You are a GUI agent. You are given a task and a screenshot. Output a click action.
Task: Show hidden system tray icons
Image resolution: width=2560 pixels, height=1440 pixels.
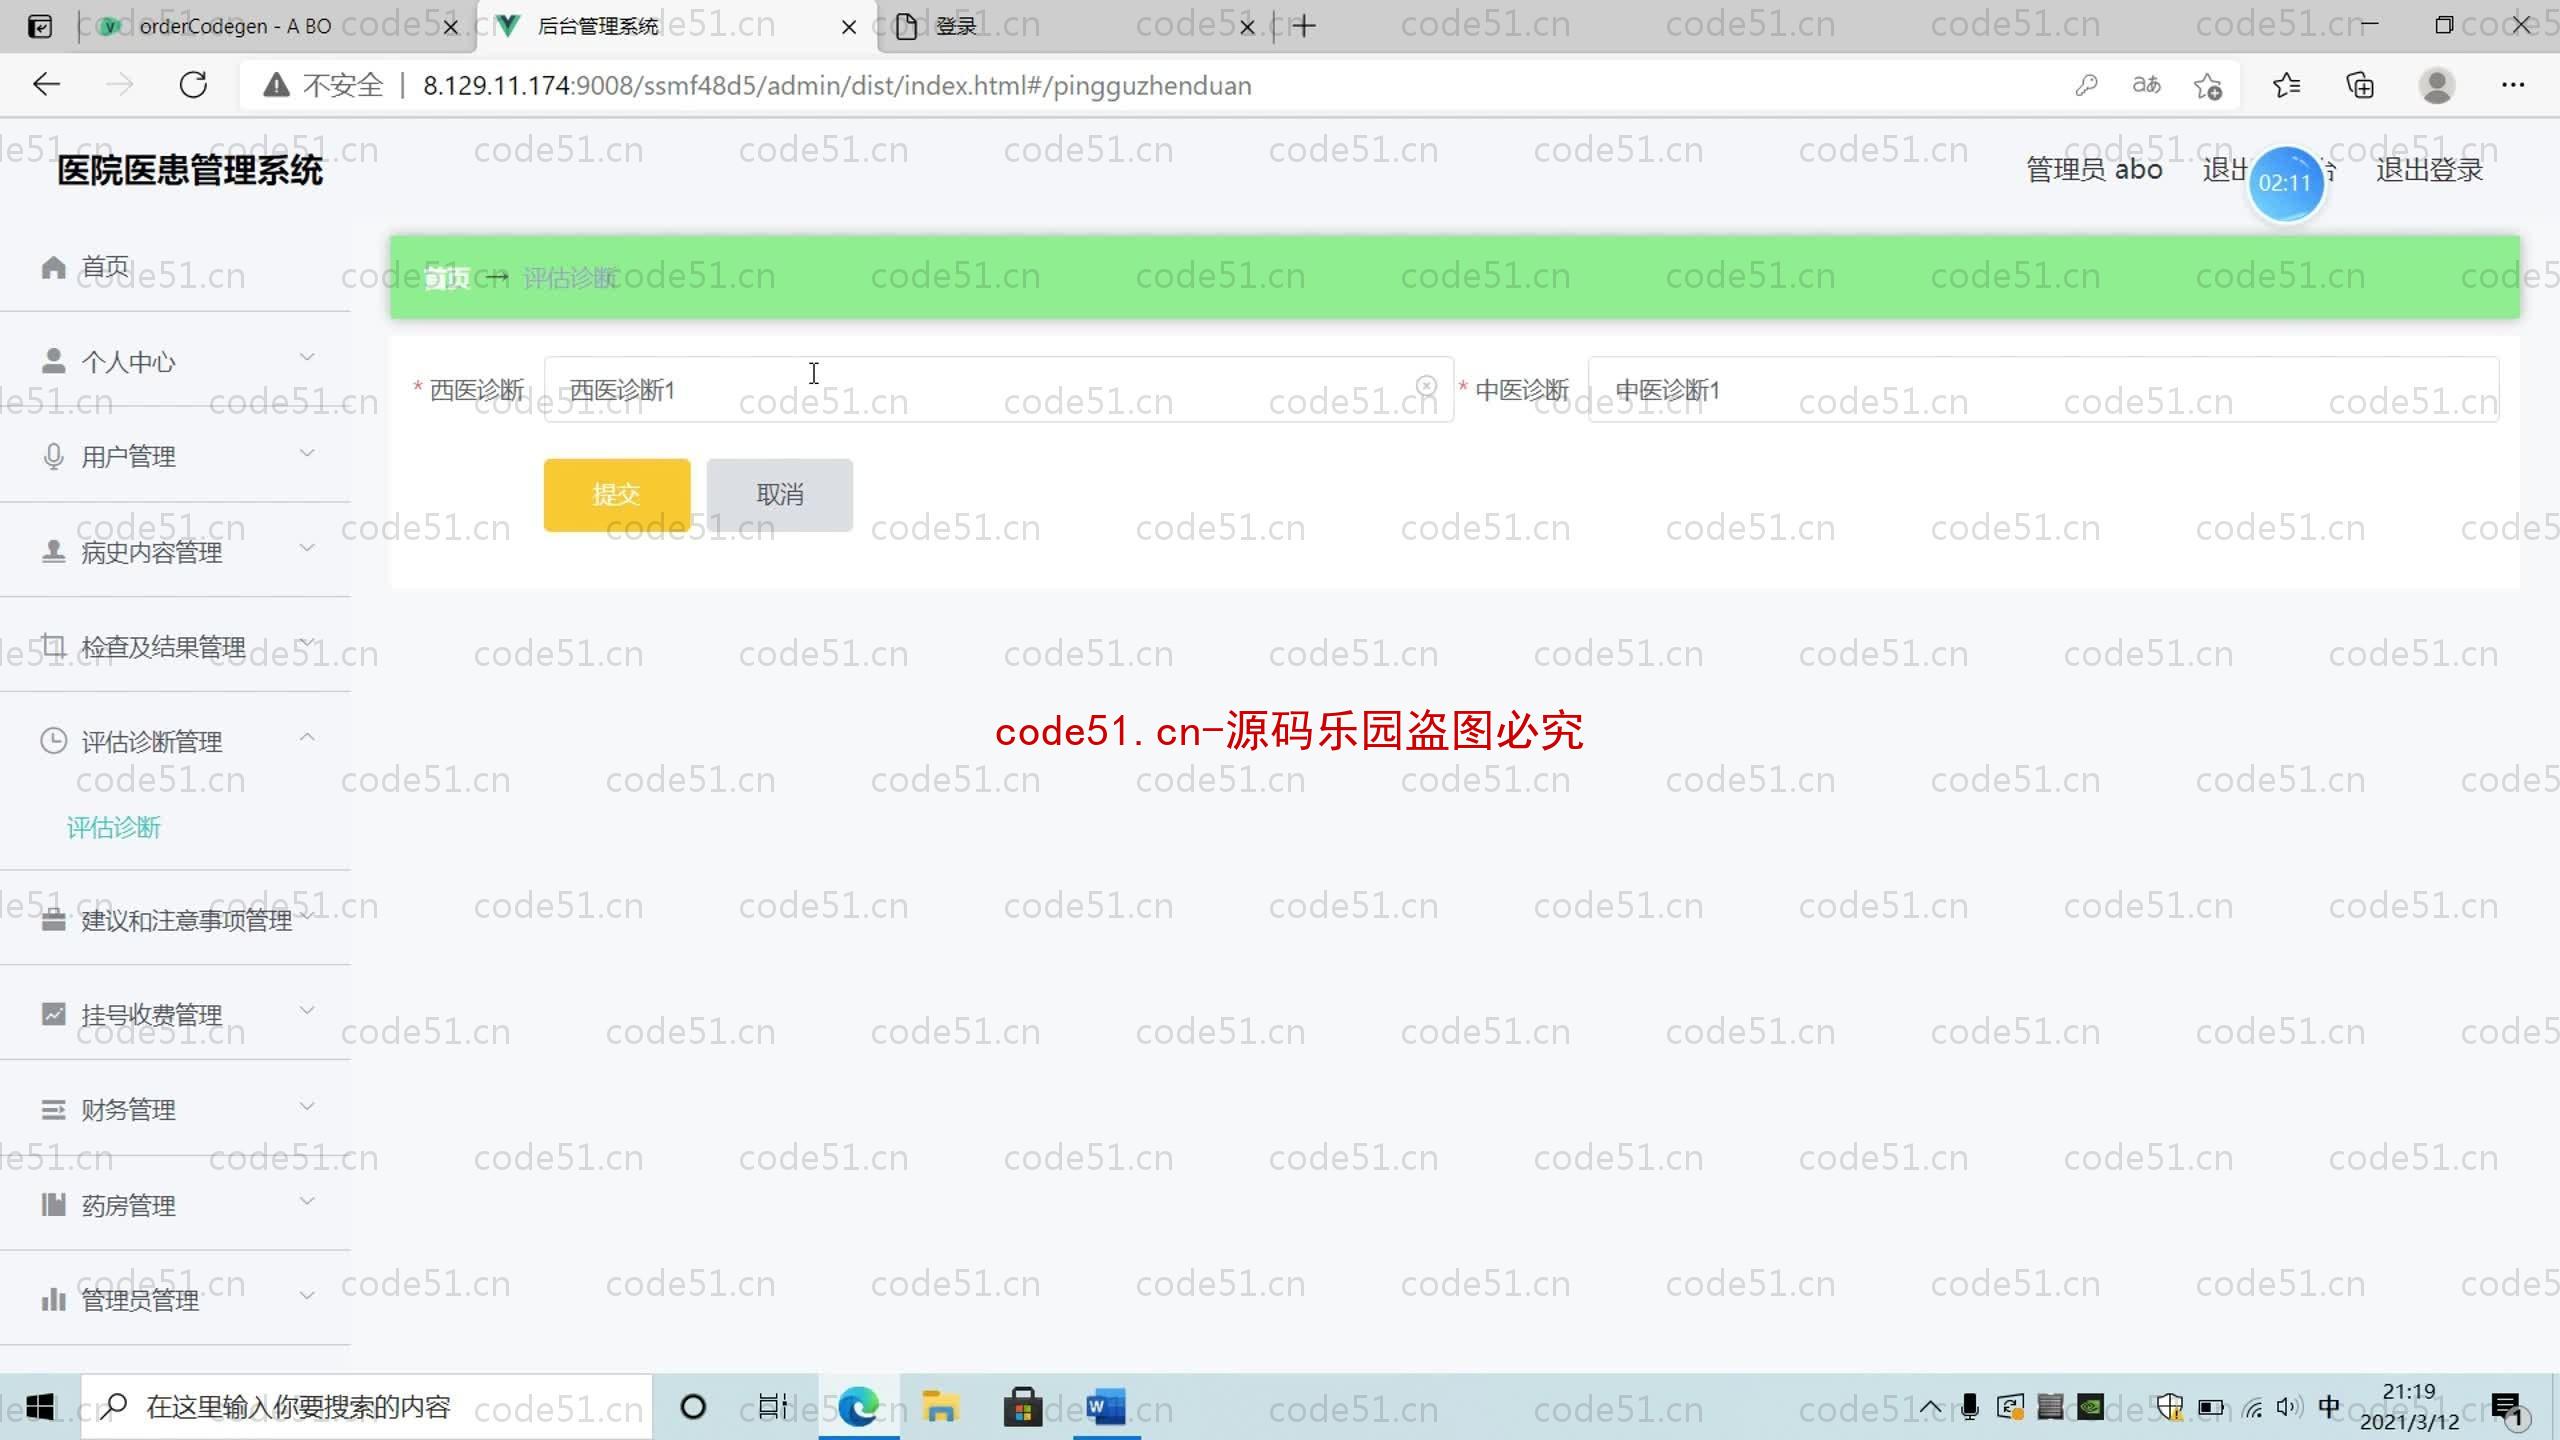pos(1931,1407)
